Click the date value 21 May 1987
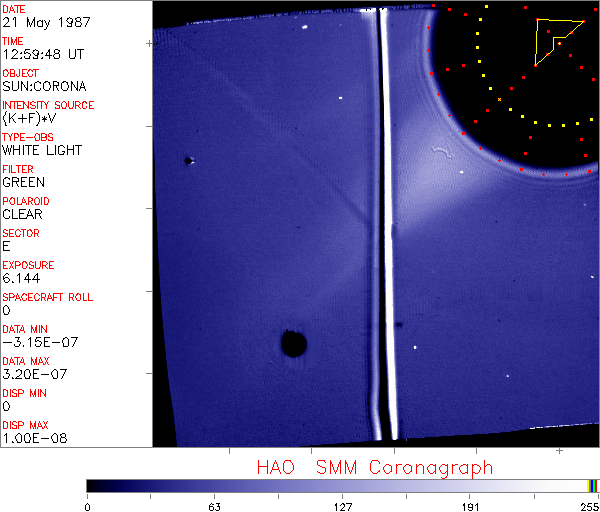This screenshot has width=600, height=512. tap(46, 22)
